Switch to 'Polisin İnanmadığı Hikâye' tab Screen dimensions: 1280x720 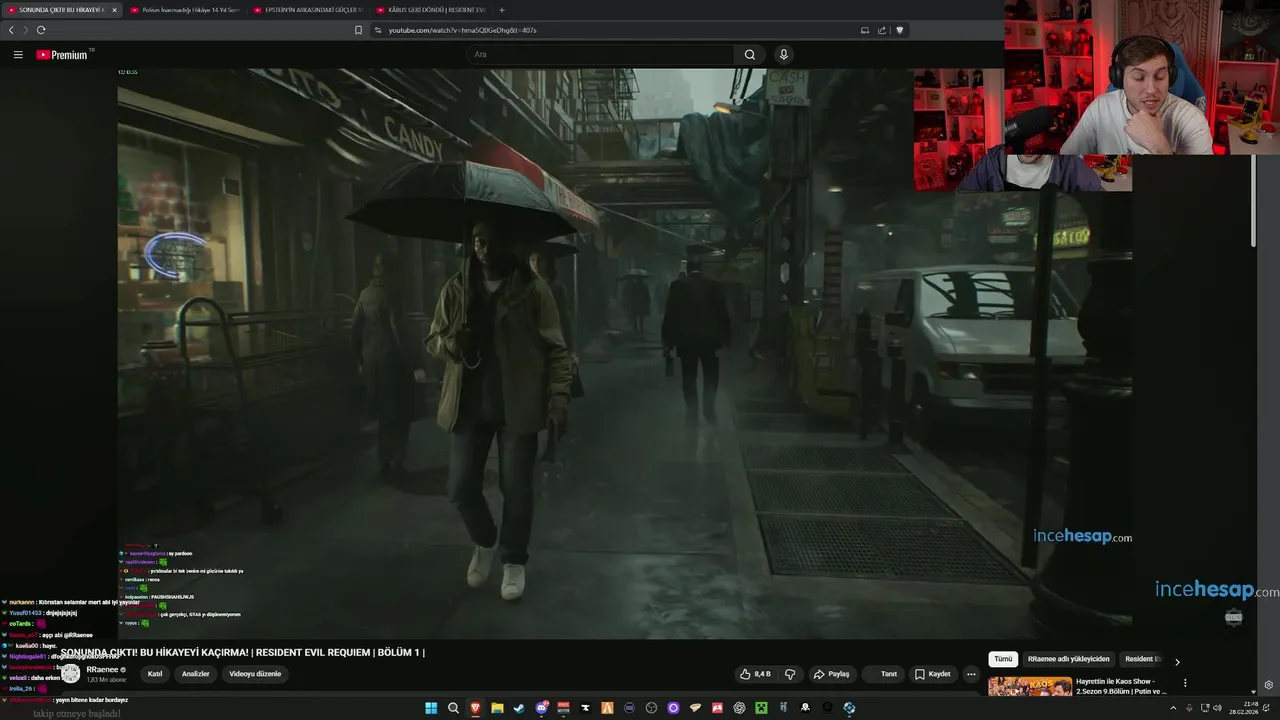(x=185, y=10)
